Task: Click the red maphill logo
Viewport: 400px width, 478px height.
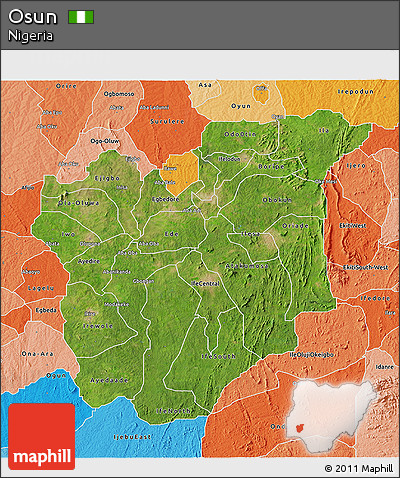Action: [42, 436]
